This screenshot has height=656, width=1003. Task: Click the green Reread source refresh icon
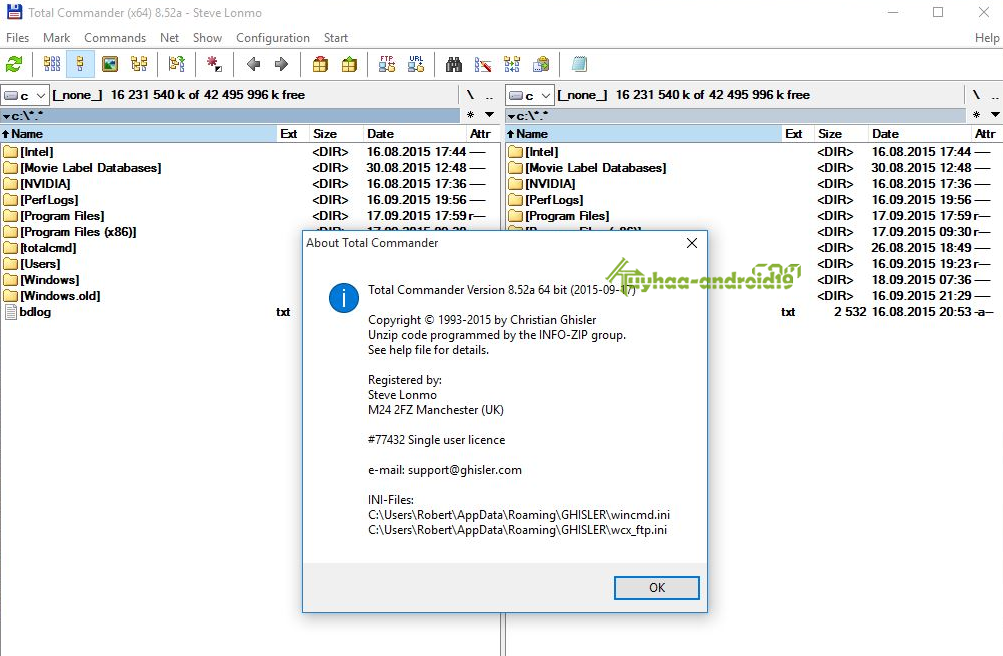(14, 64)
